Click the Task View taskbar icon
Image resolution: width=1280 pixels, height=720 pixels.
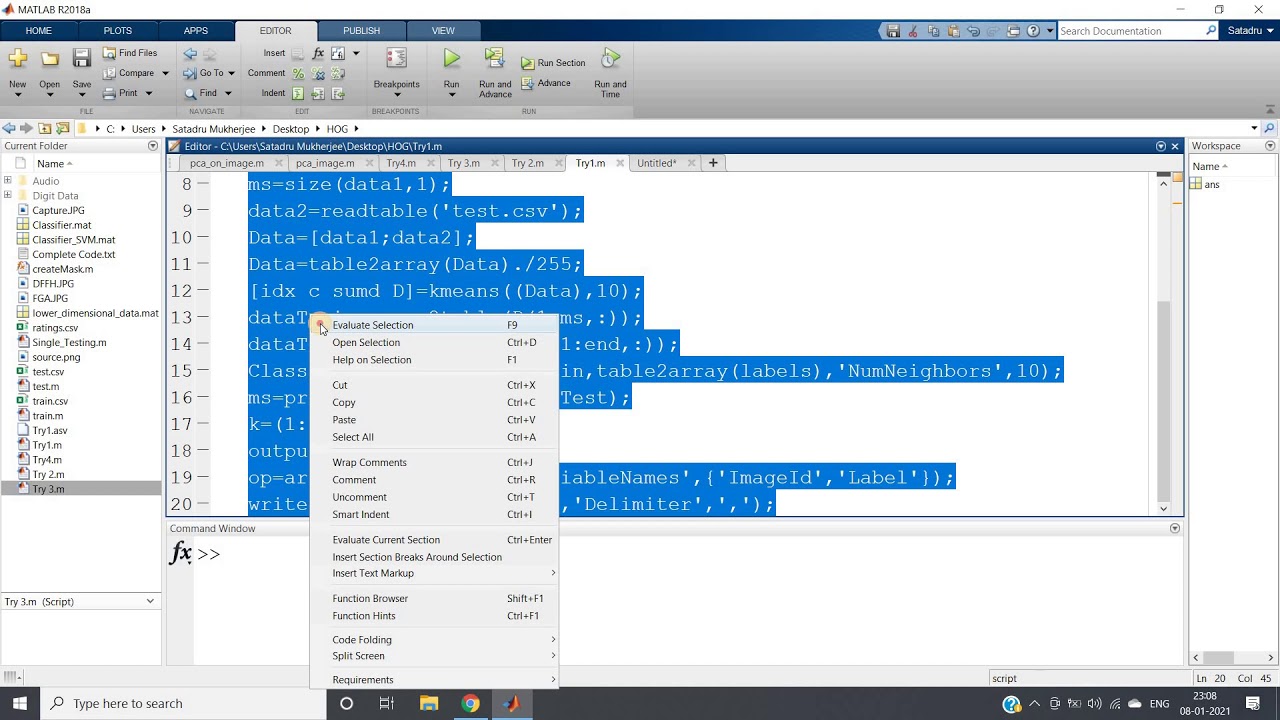(387, 703)
